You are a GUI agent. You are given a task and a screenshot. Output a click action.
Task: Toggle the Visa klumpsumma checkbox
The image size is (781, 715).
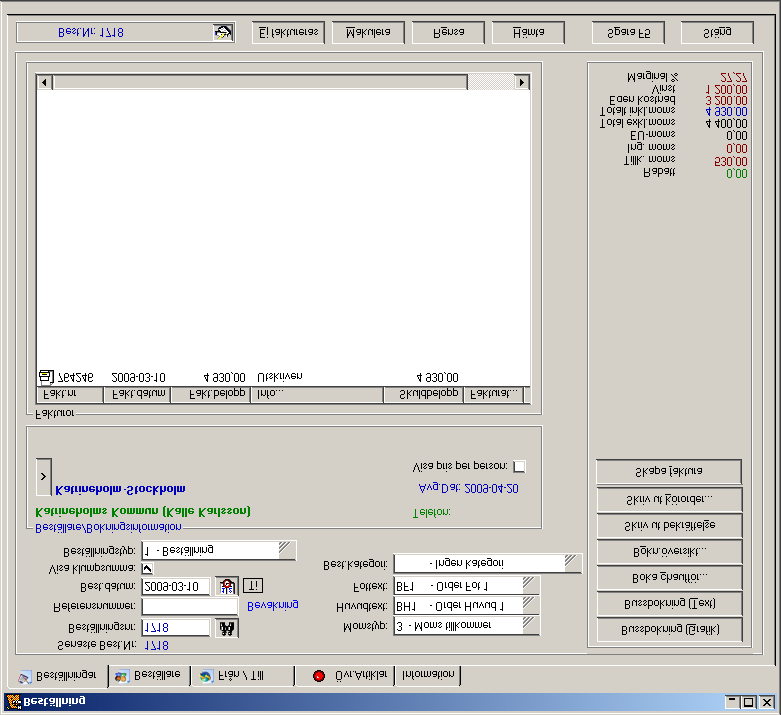coord(147,568)
